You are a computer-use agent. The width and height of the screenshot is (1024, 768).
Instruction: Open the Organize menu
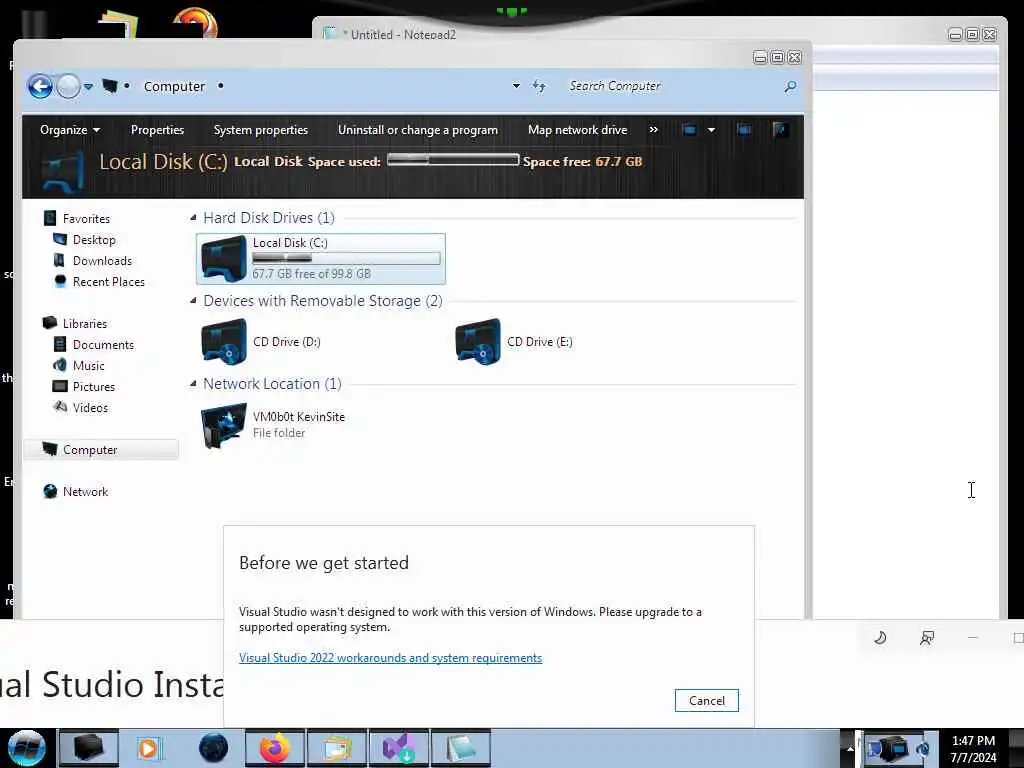tap(70, 130)
